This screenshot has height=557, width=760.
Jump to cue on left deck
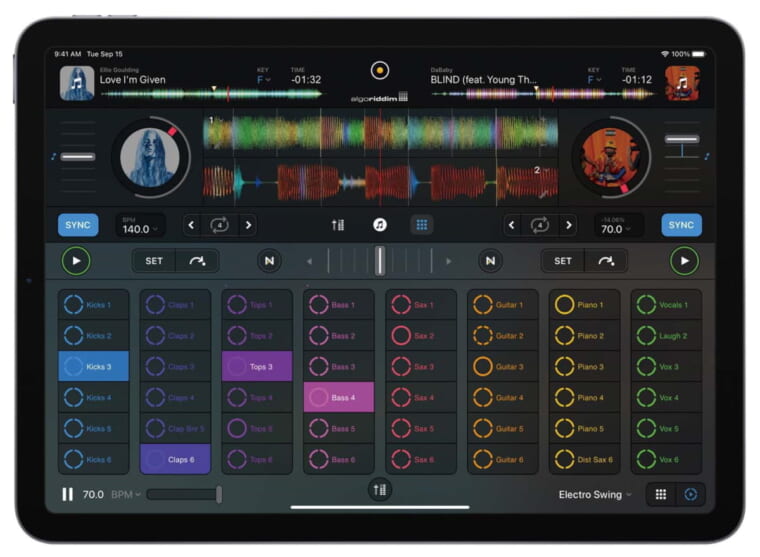[197, 261]
